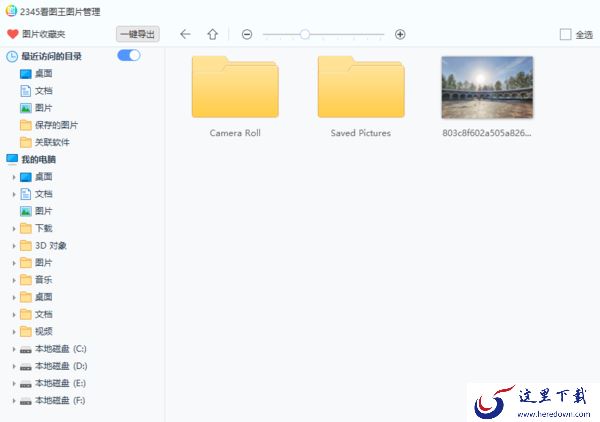Expand 本地磁盘 (C:)
This screenshot has height=422, width=600.
[x=14, y=349]
